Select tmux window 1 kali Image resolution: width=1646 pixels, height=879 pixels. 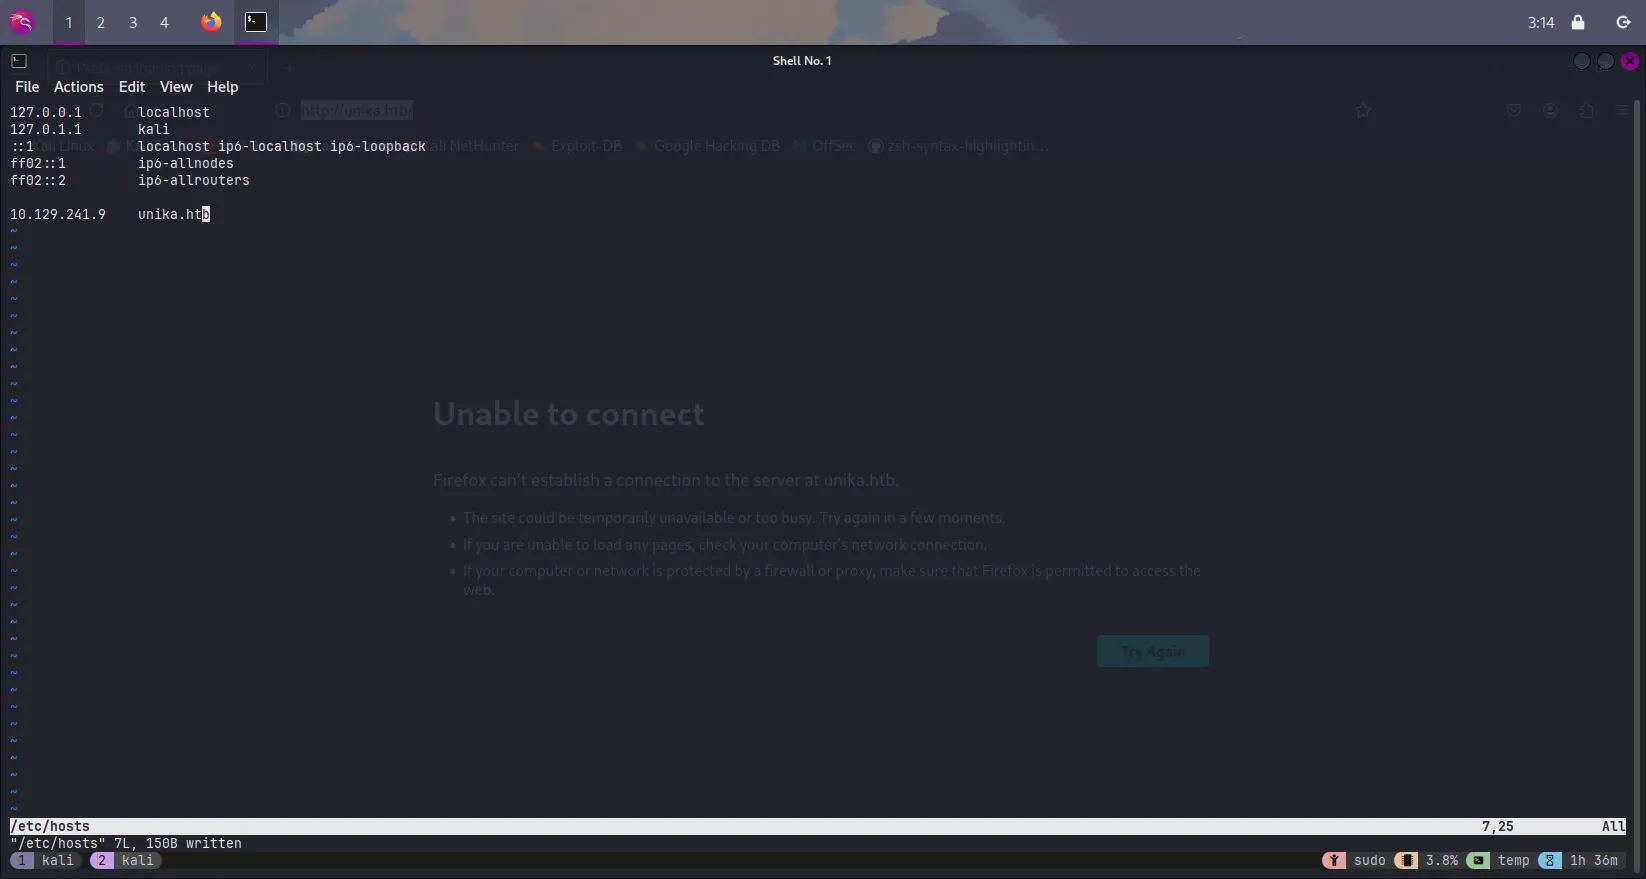click(45, 860)
